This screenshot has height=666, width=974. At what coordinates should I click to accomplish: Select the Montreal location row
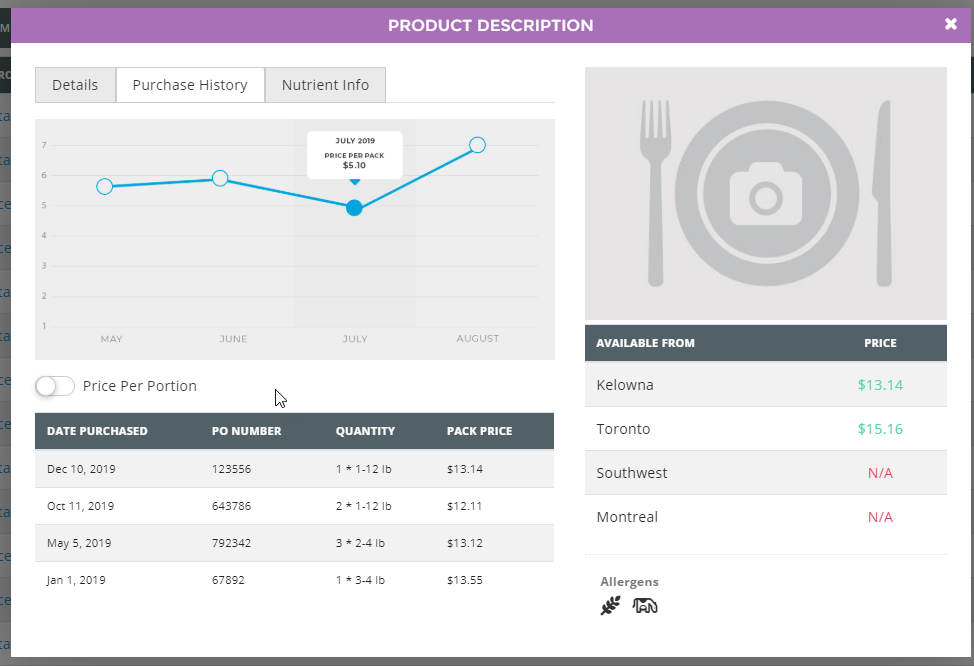click(766, 517)
